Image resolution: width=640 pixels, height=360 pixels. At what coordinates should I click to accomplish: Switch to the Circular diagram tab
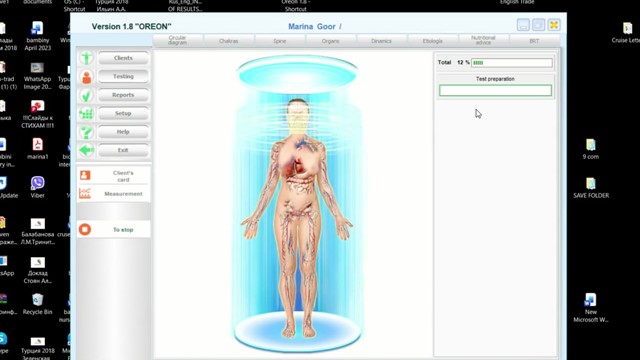pos(177,40)
